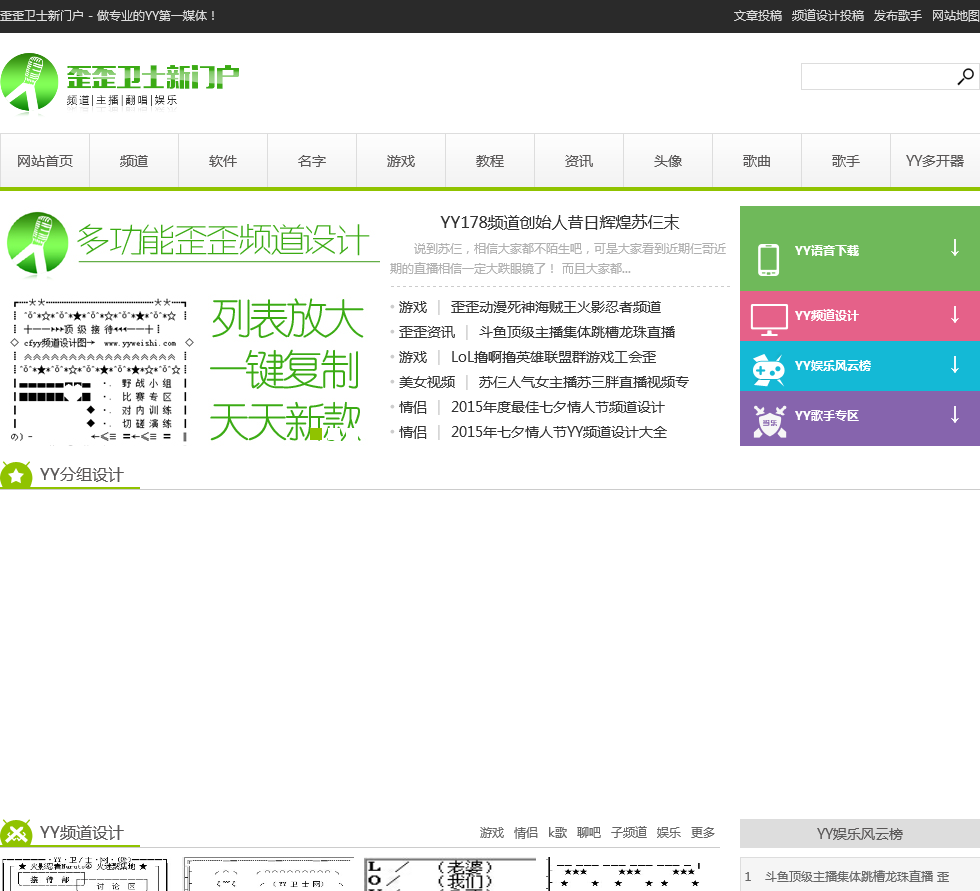980x891 pixels.
Task: Go to the 软件 nav tab
Action: click(222, 161)
